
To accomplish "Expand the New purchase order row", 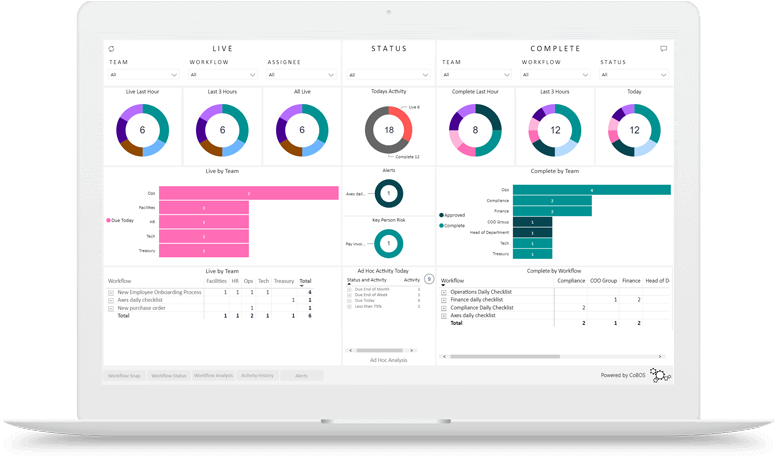I will (111, 309).
